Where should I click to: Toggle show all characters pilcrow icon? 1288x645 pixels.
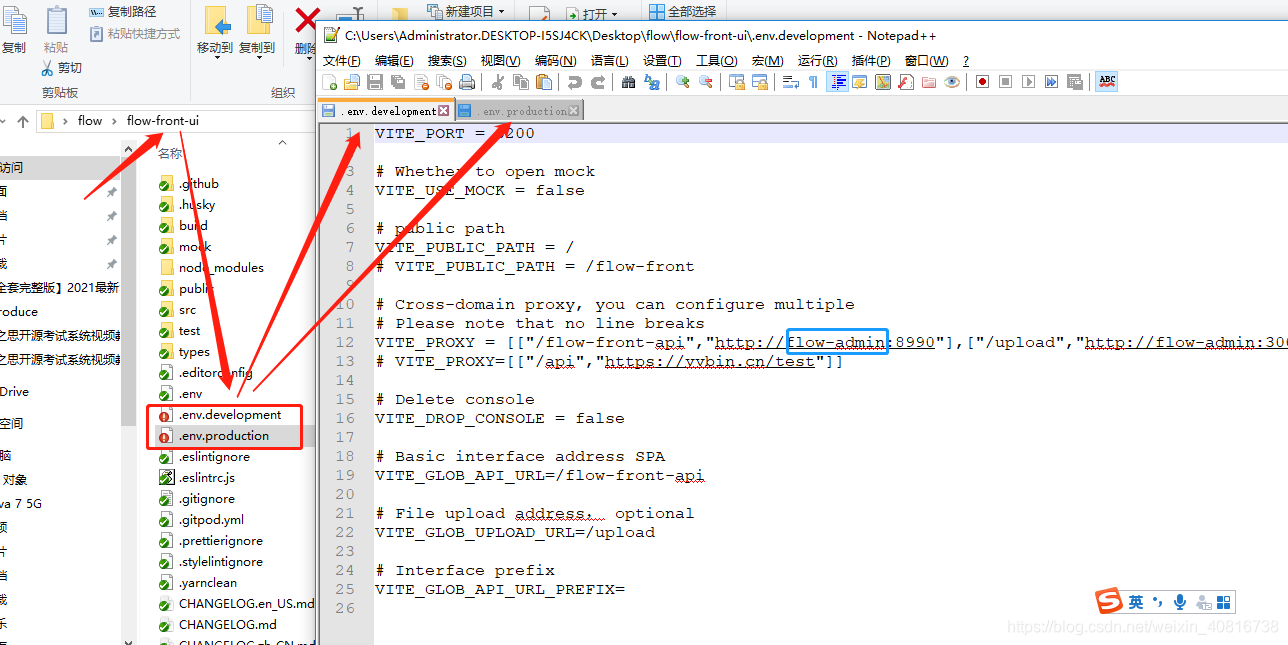coord(813,82)
